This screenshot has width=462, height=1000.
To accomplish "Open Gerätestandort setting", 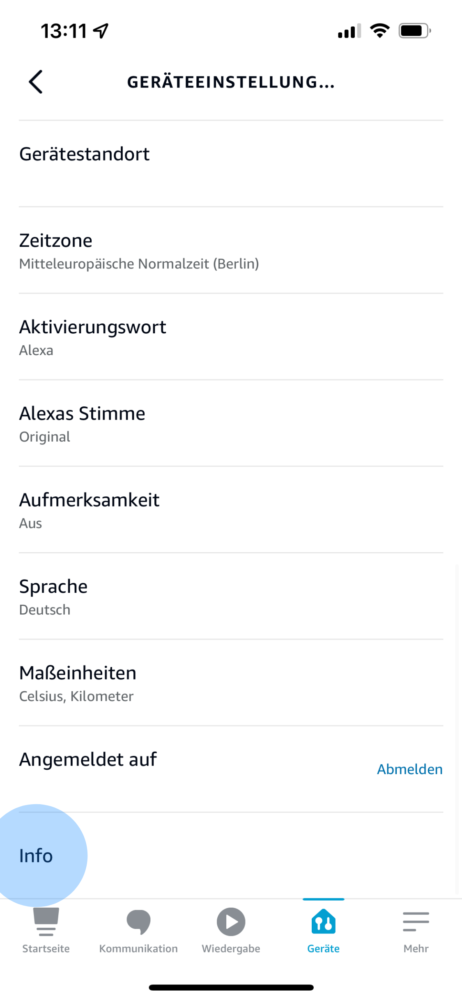I will point(231,163).
